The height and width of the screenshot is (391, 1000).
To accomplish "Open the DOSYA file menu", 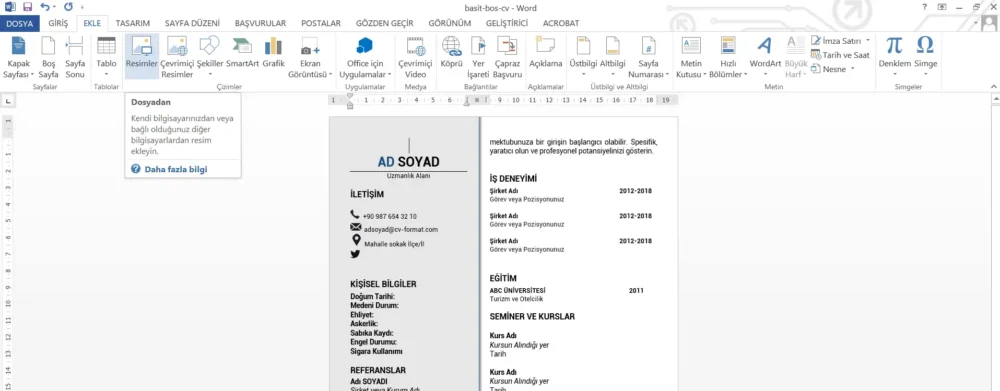I will click(x=20, y=23).
